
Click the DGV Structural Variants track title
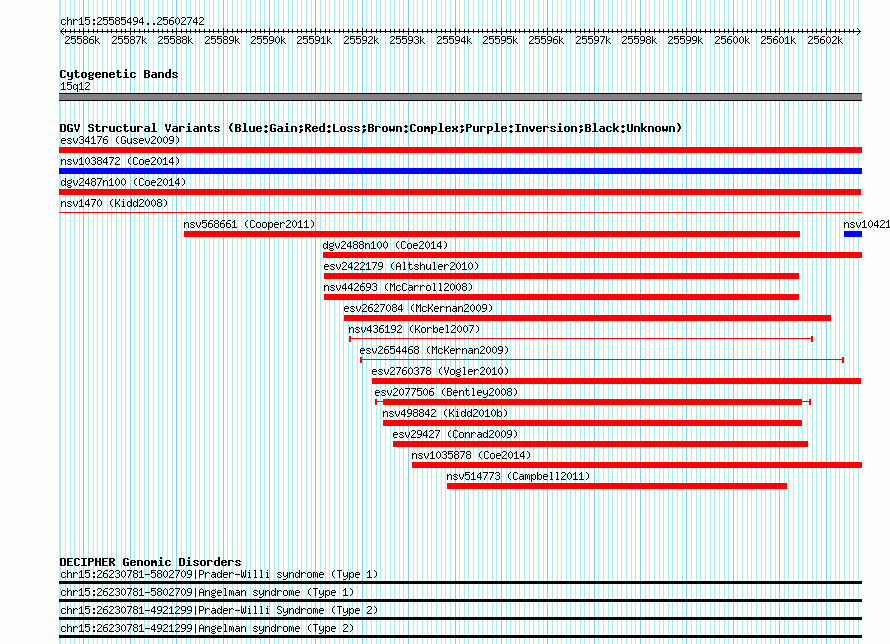coord(370,128)
